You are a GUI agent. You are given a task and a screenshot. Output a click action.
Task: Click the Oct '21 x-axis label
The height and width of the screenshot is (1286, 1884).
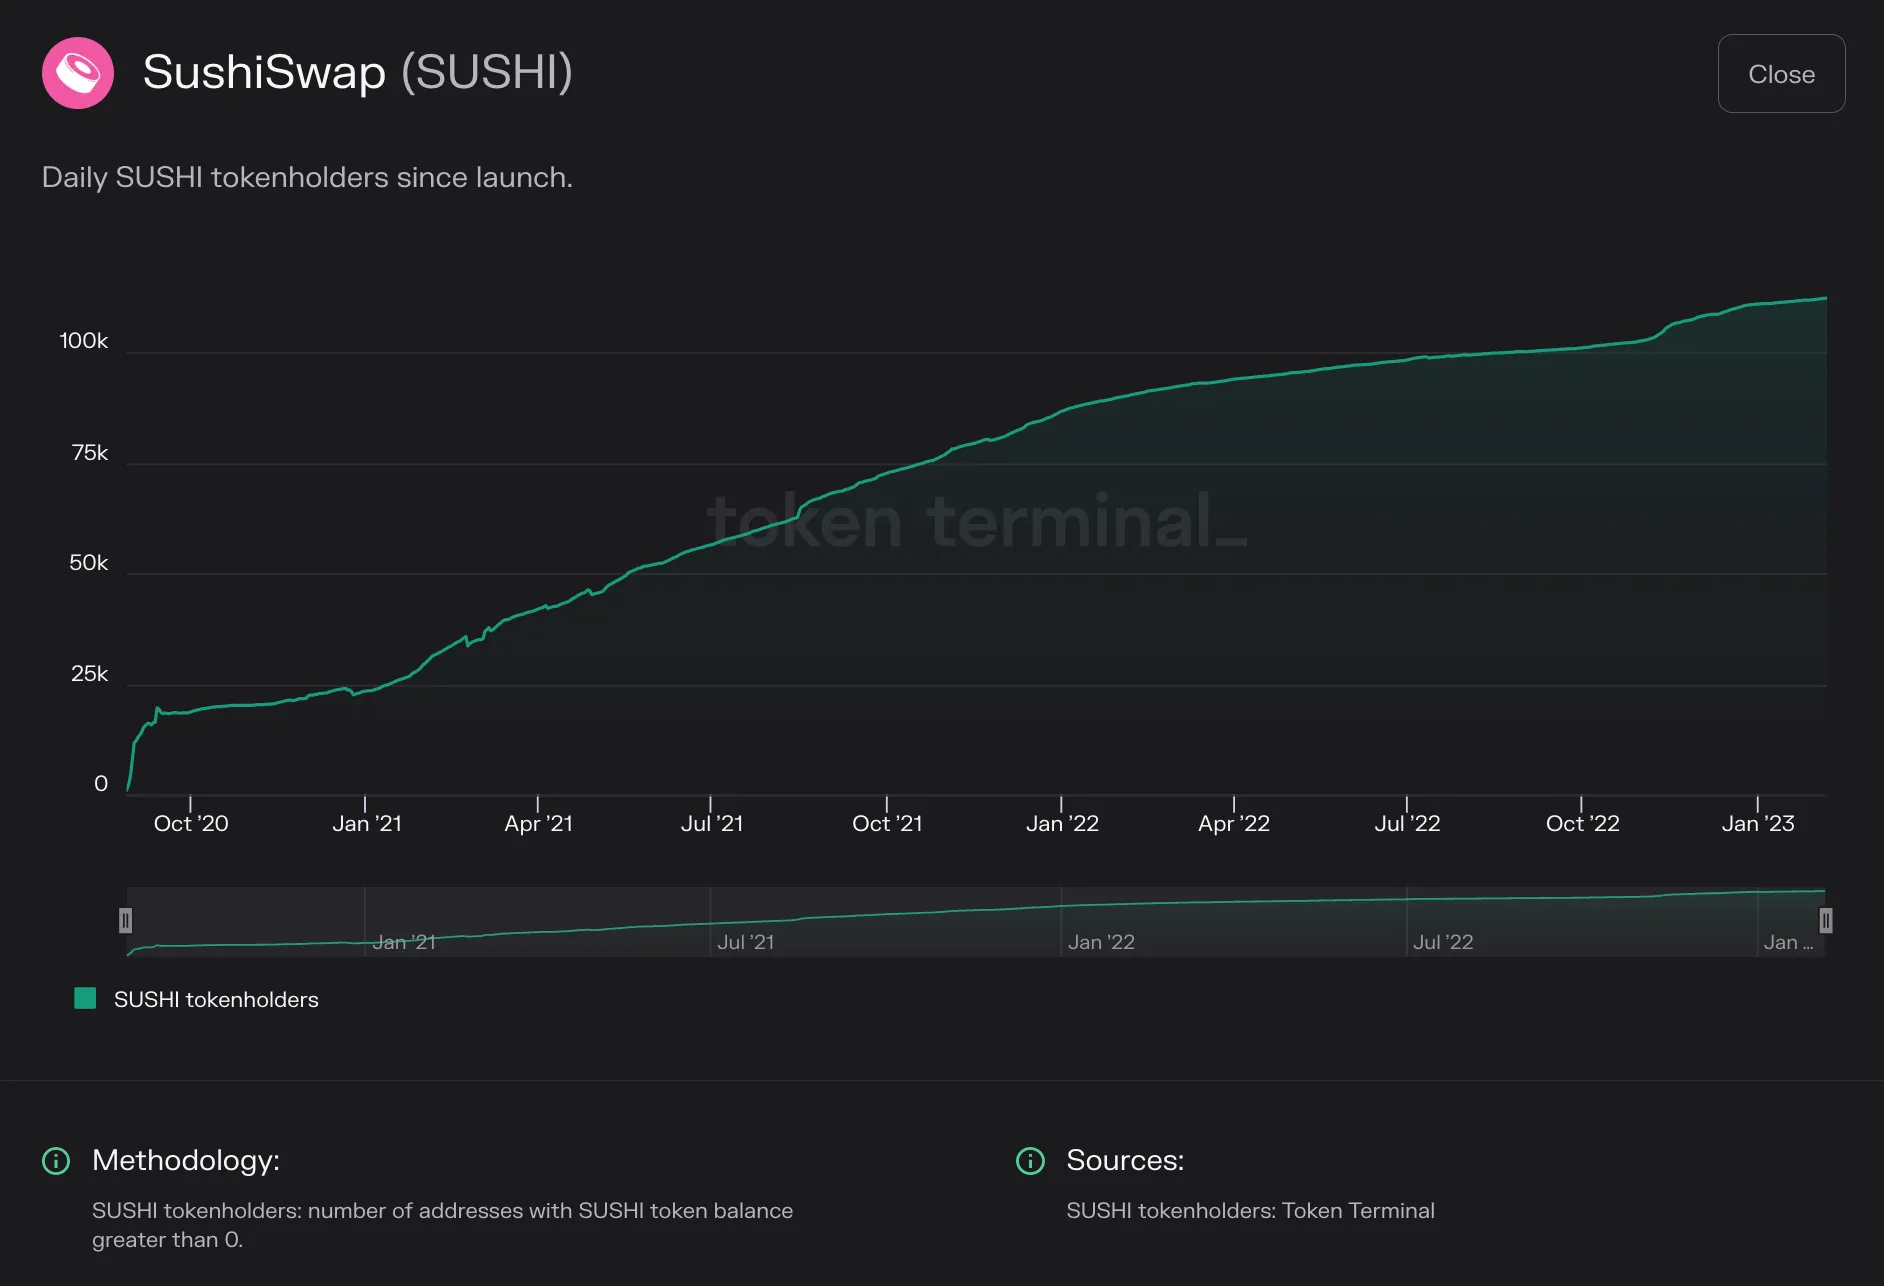click(x=887, y=823)
